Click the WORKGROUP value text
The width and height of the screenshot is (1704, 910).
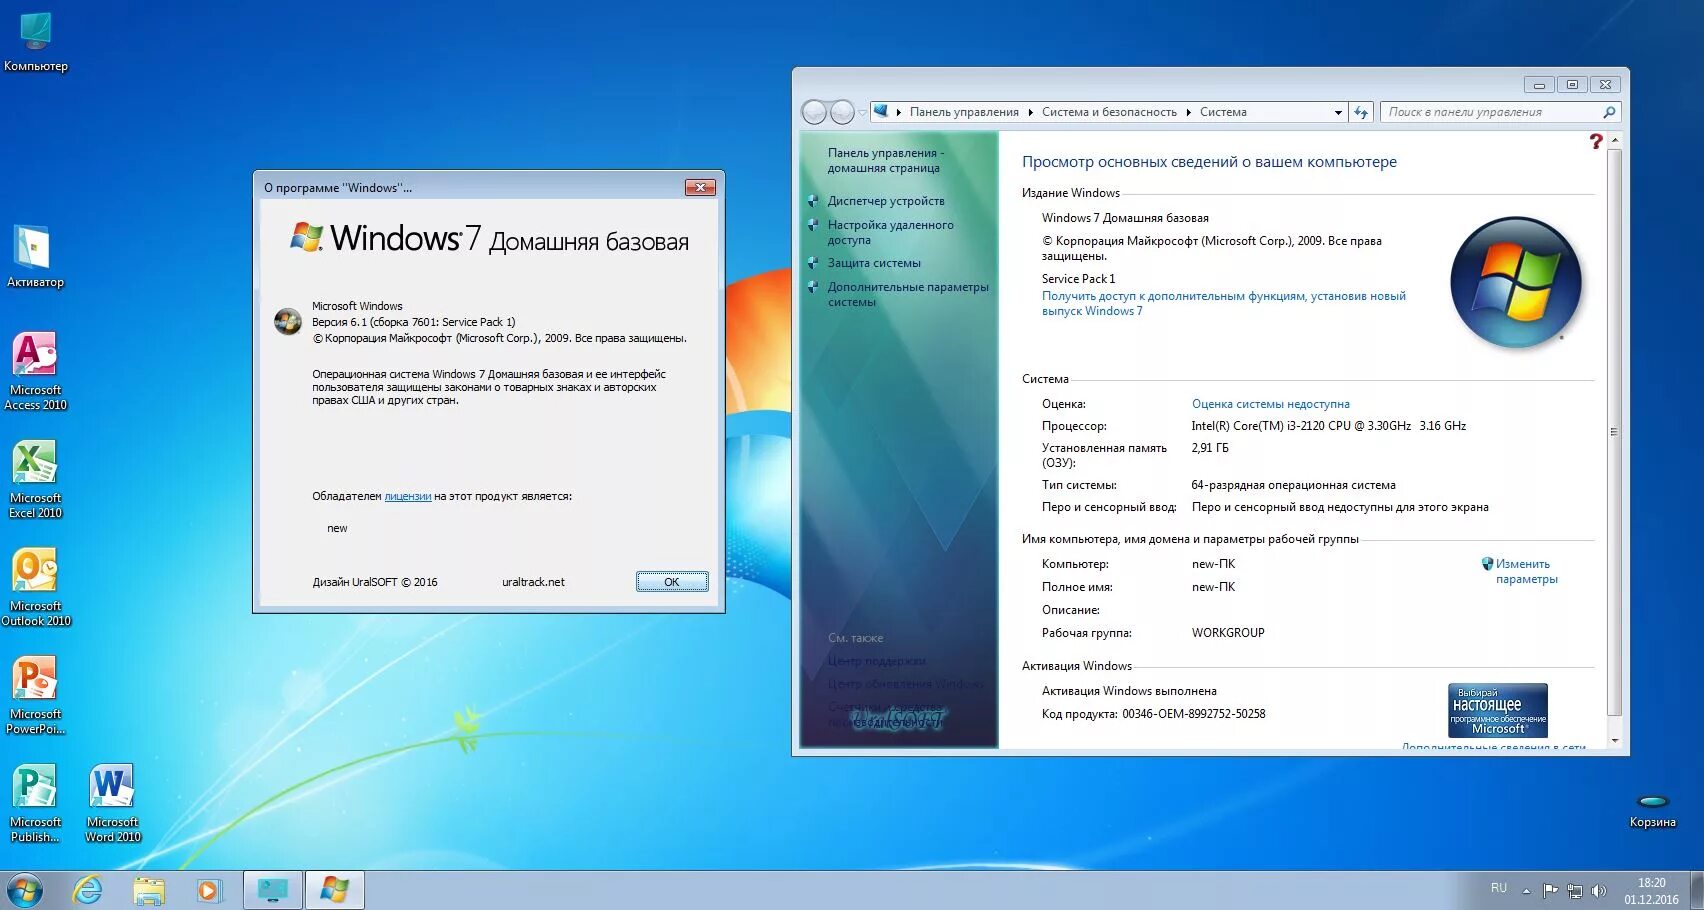(1228, 633)
